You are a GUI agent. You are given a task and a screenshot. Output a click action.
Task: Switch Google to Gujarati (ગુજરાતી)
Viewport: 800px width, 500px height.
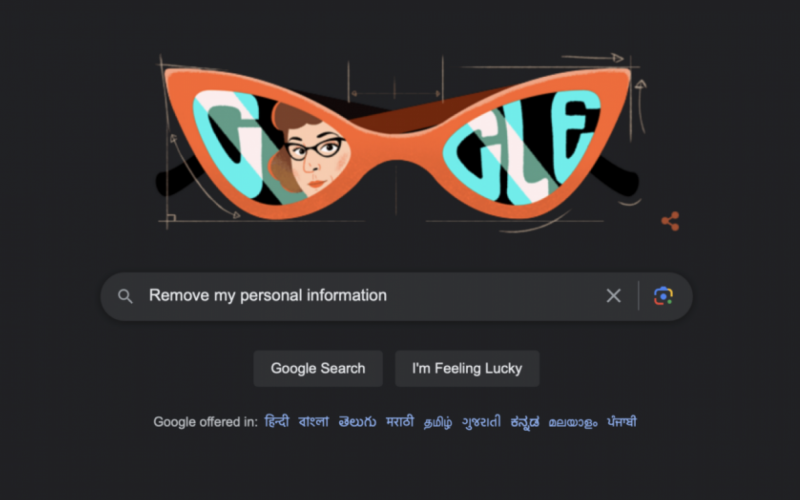(x=481, y=422)
